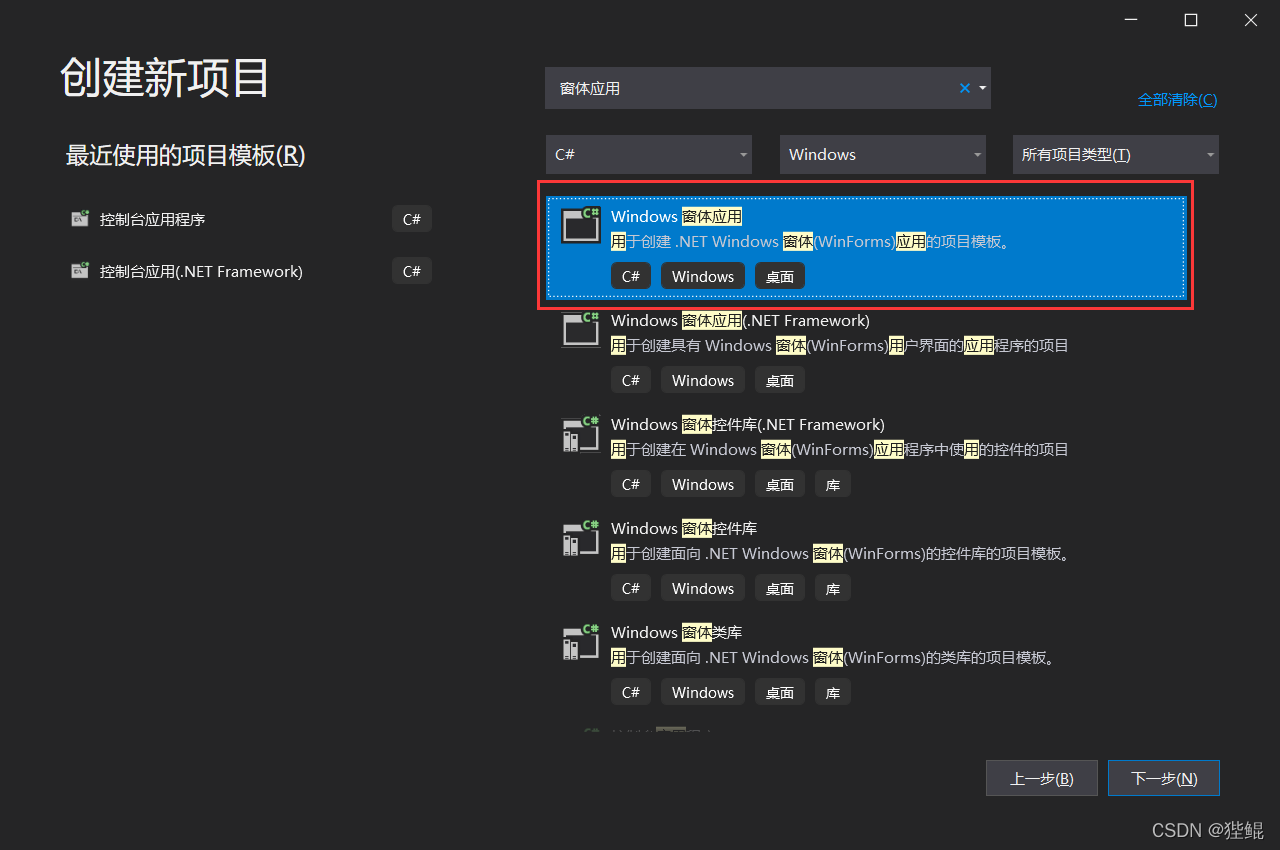Click the 桌面 tag on Windows 窗体应用
This screenshot has width=1280, height=850.
[x=779, y=275]
